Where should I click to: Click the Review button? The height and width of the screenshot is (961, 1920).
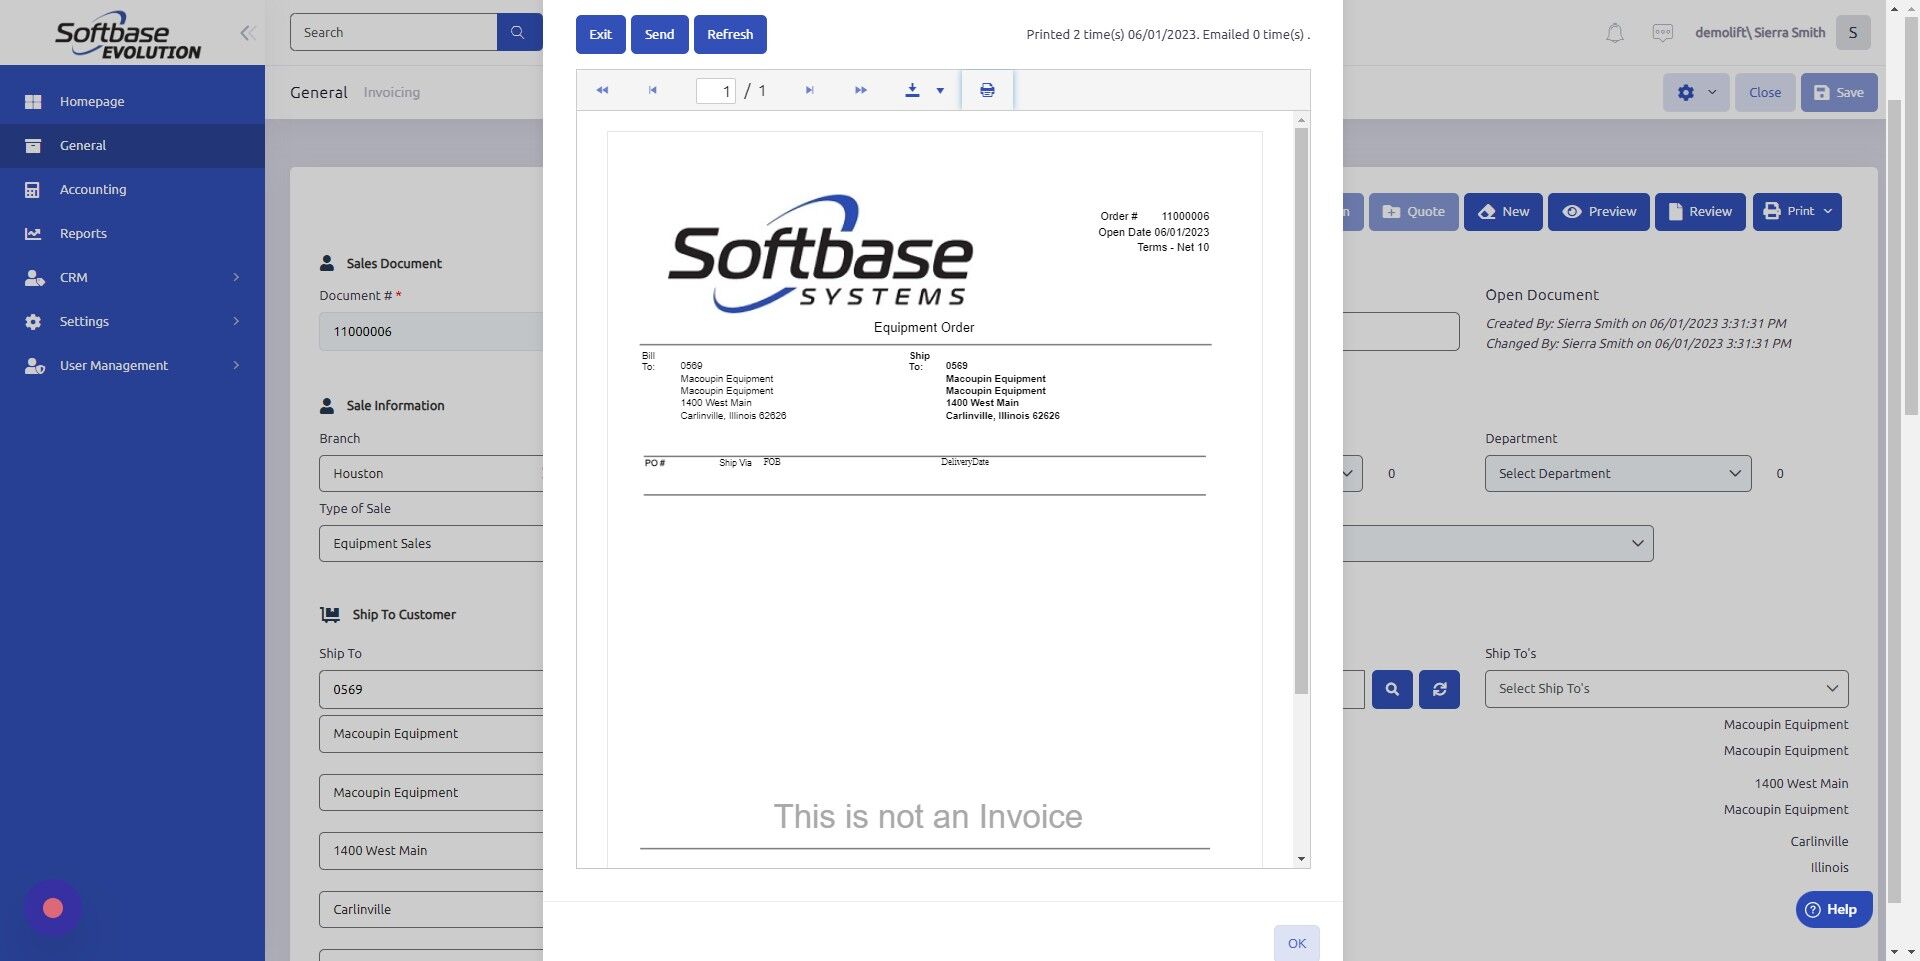(1700, 212)
